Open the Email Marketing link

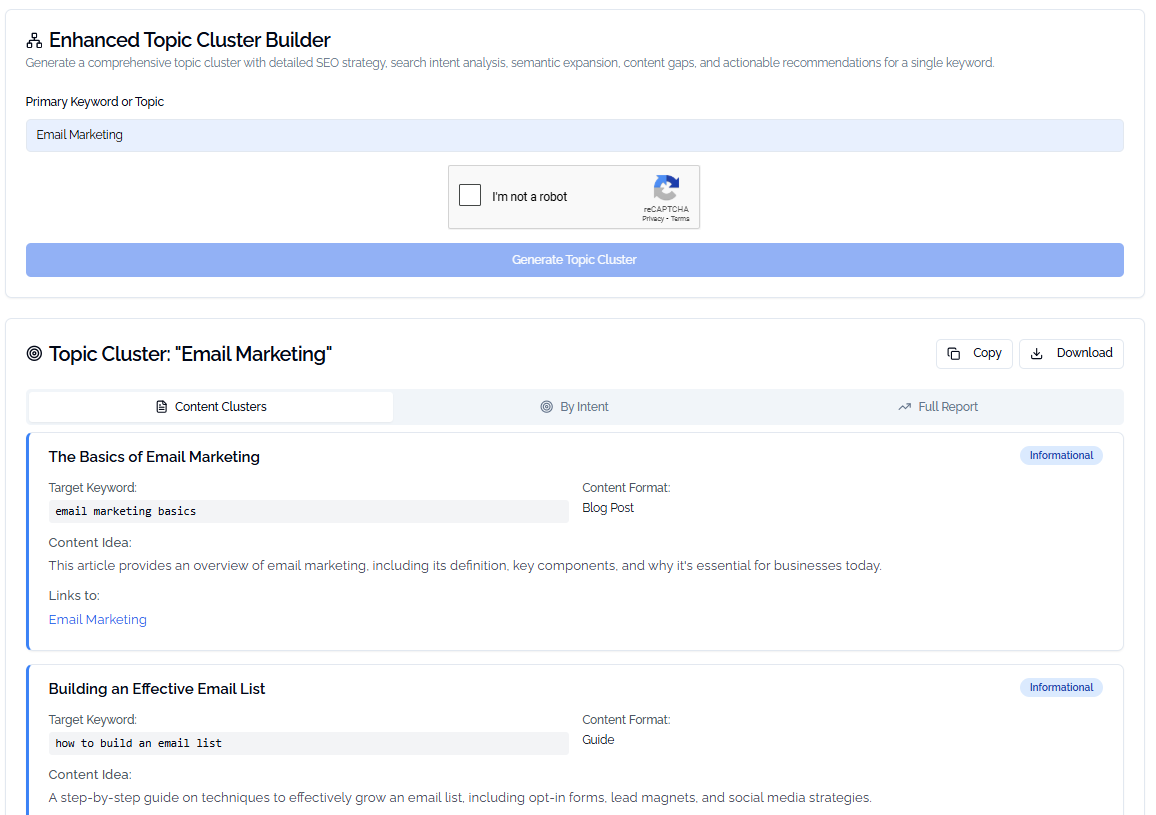pyautogui.click(x=97, y=620)
